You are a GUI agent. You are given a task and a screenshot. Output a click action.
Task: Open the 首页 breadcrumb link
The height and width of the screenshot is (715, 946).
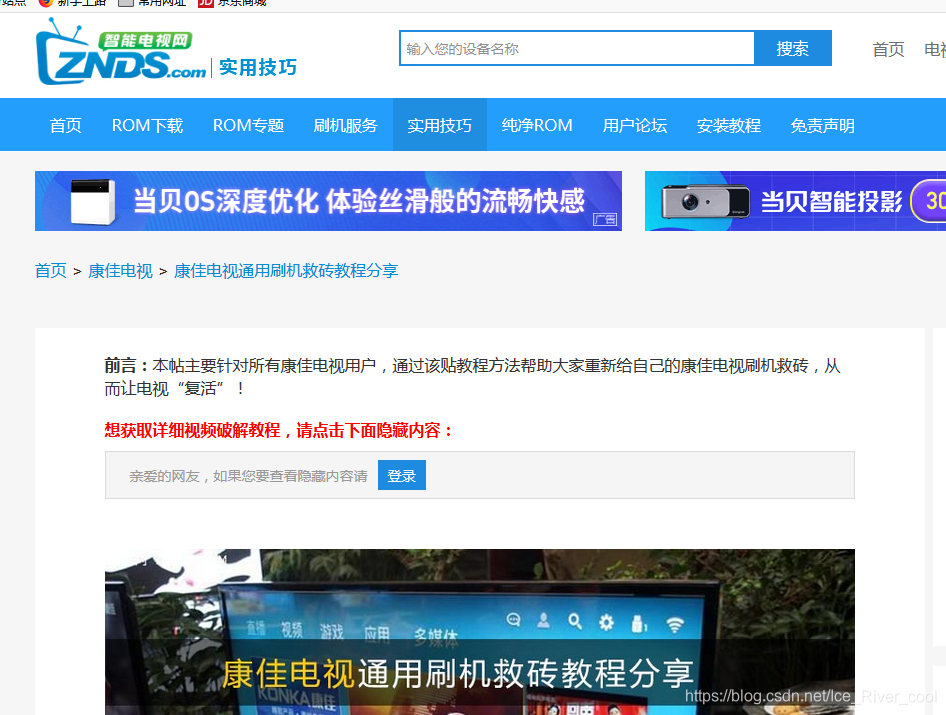tap(51, 270)
